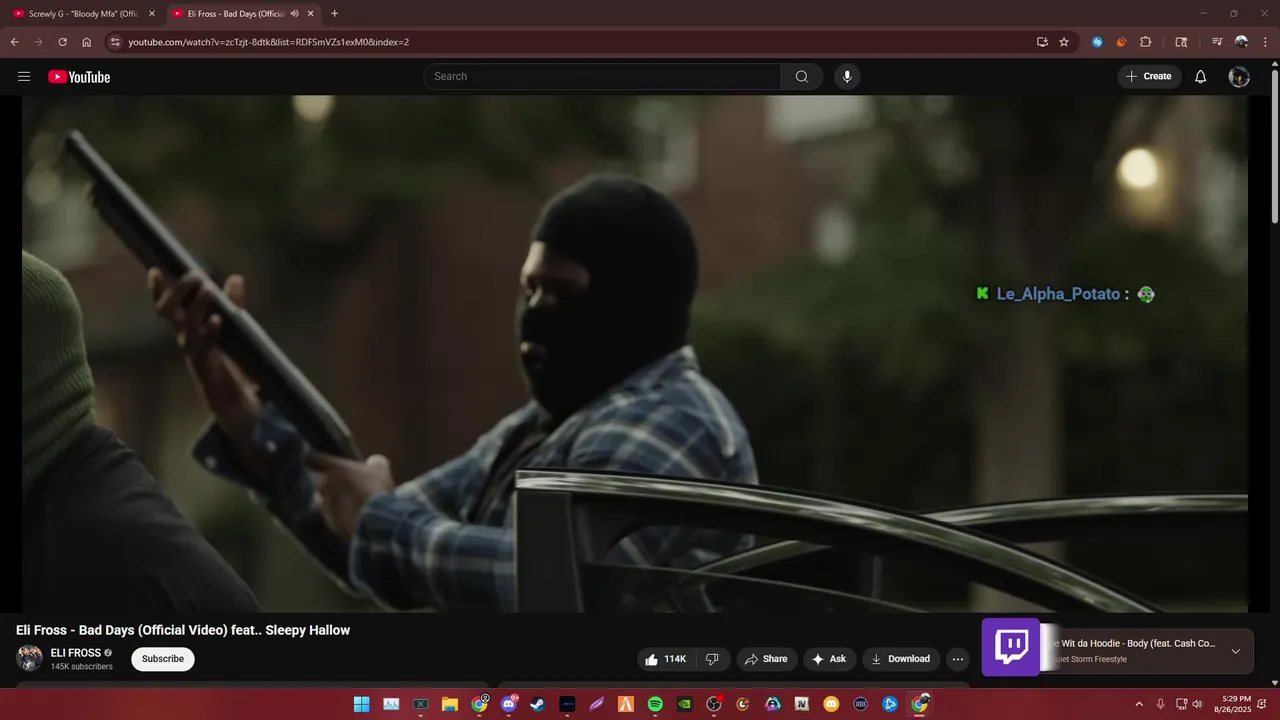Open the Chrome three-dot menu

pos(1265,42)
